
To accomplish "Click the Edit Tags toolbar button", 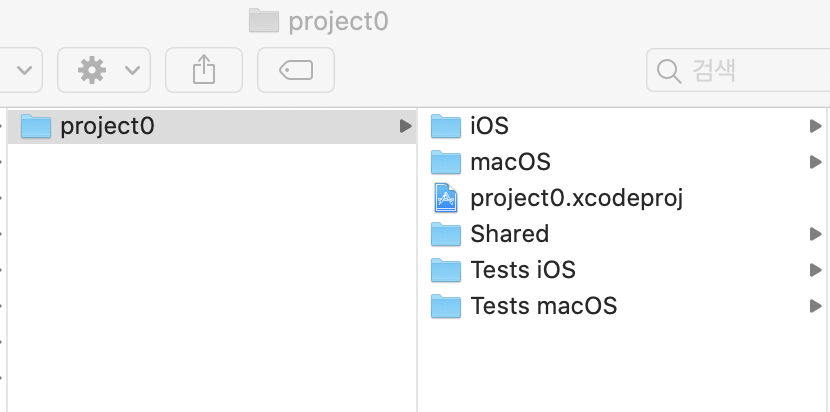I will coord(295,69).
